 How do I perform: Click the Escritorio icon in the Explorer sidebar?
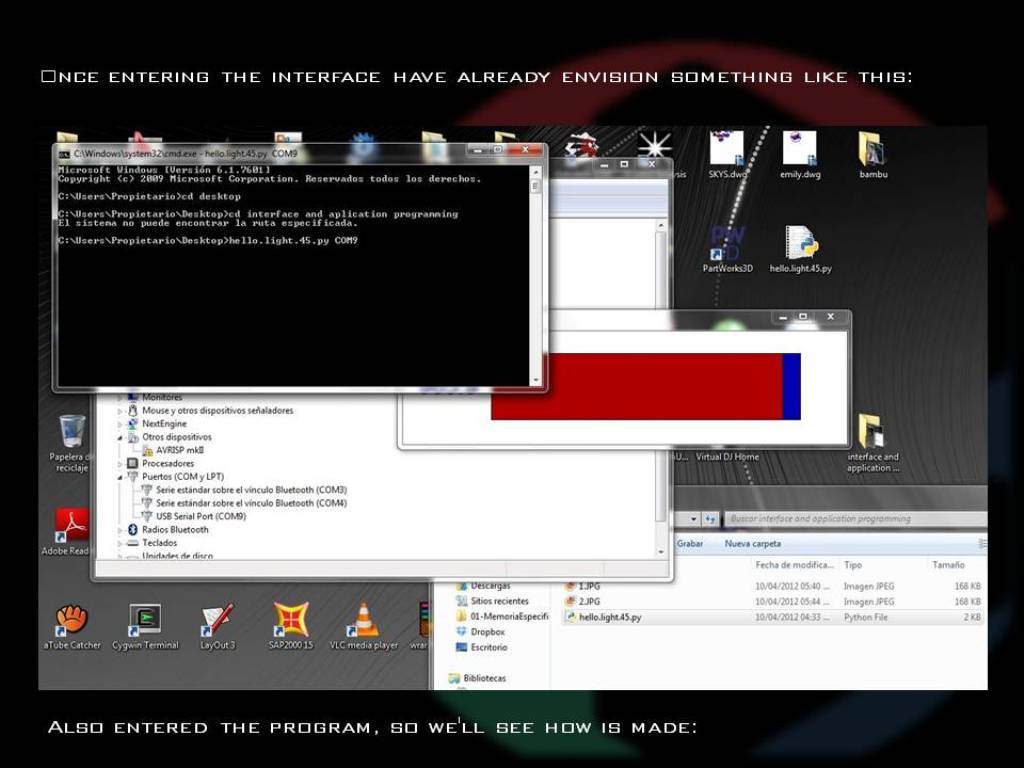pos(462,647)
